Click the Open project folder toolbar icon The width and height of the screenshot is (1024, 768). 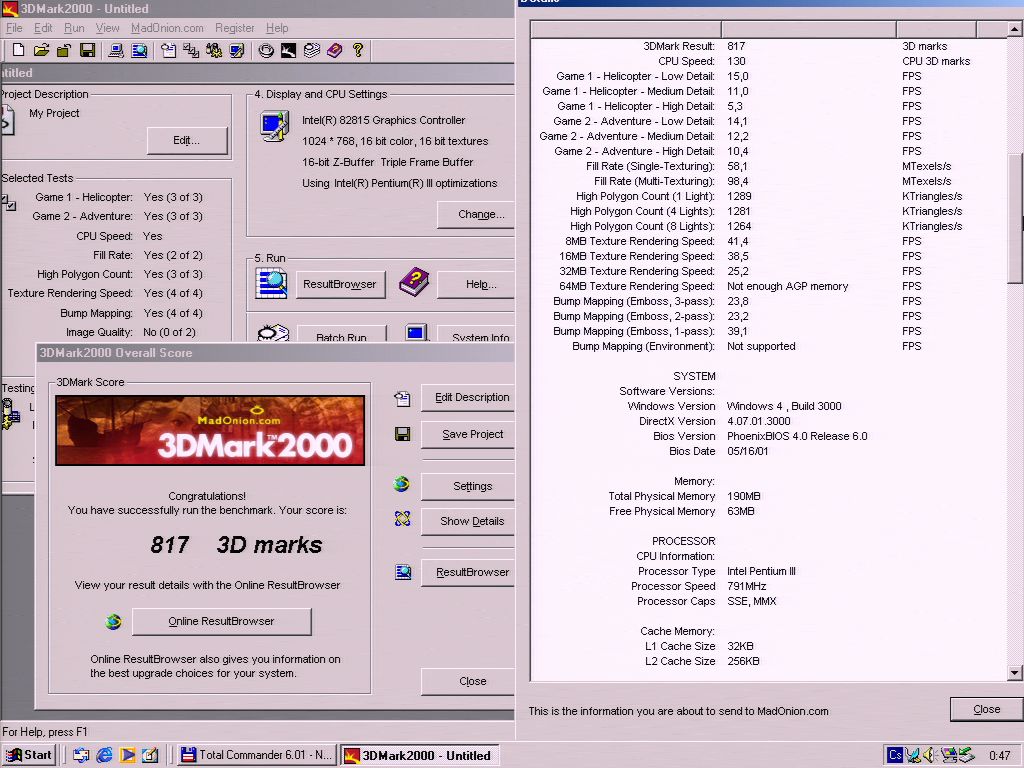(x=41, y=50)
